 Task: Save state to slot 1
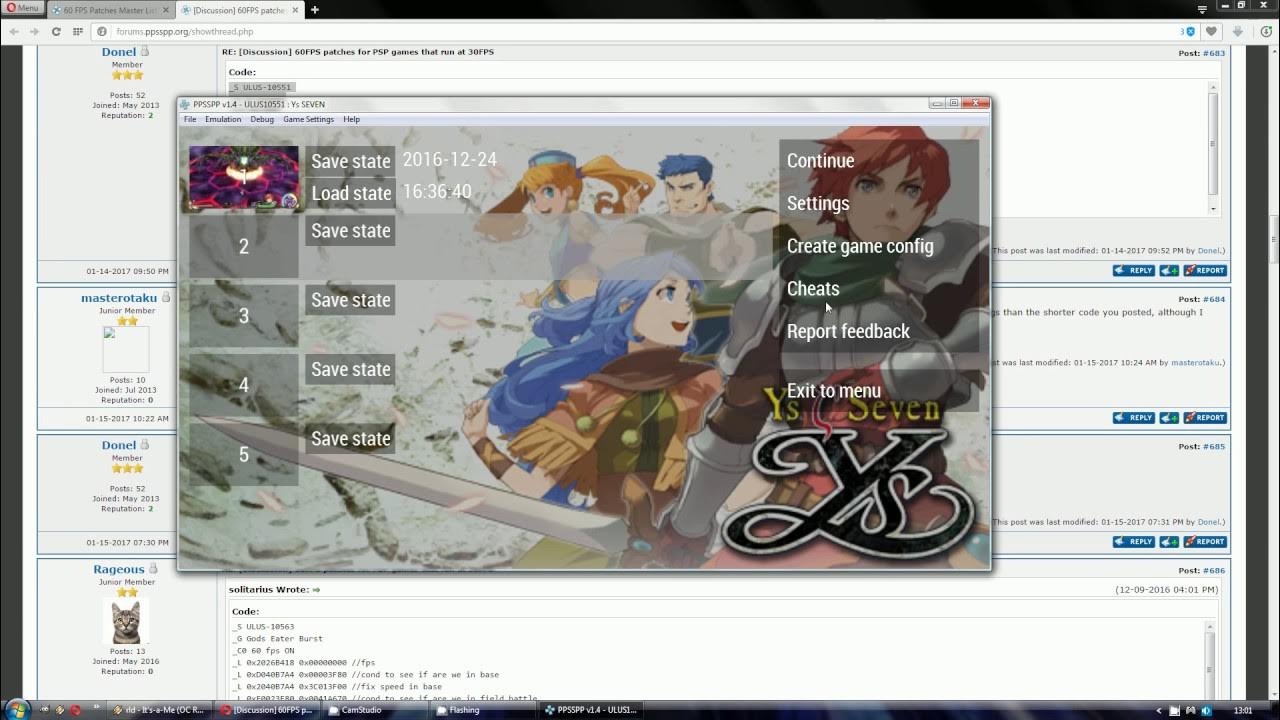tap(350, 161)
